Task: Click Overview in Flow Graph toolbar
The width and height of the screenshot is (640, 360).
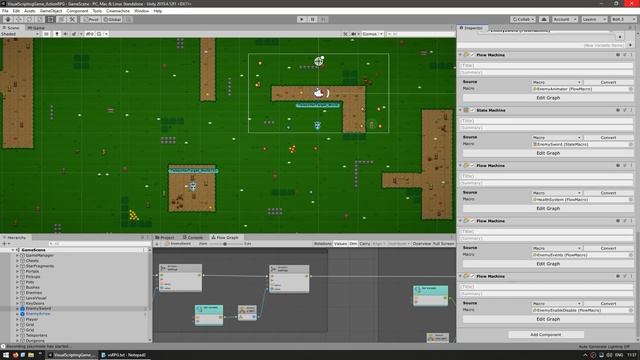Action: pos(422,244)
